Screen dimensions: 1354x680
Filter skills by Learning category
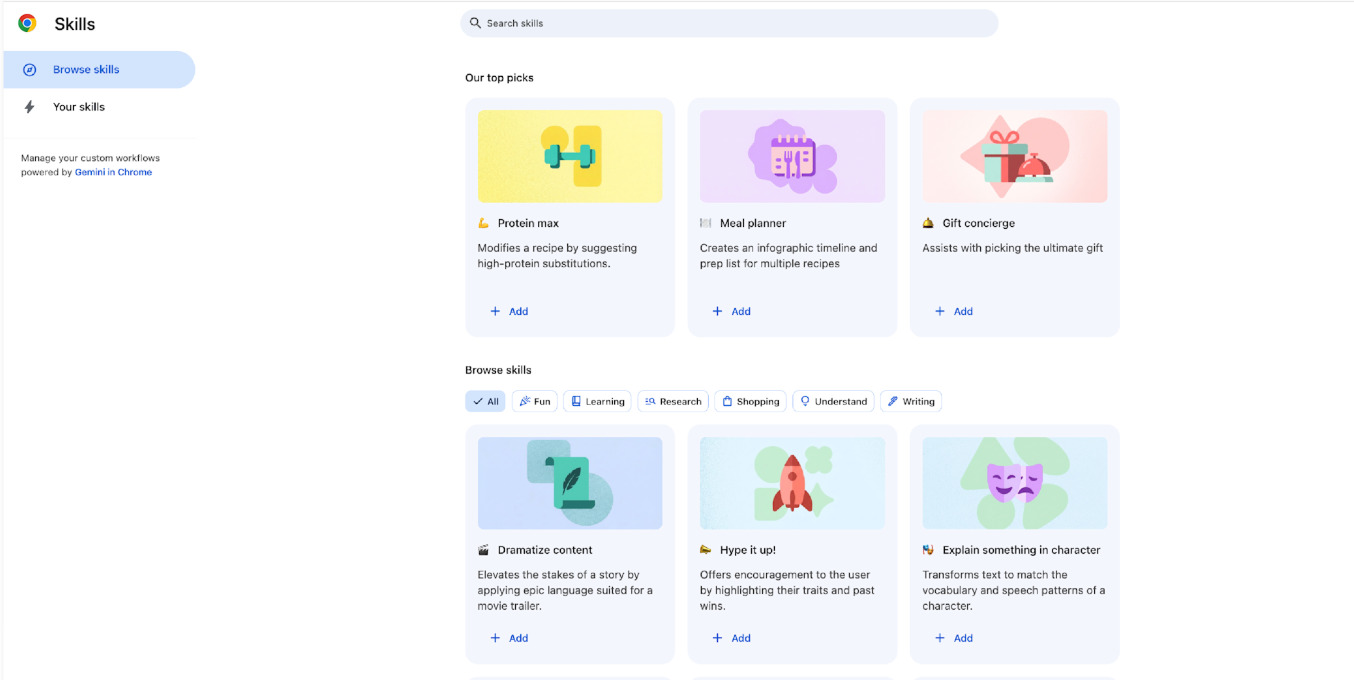pos(597,402)
